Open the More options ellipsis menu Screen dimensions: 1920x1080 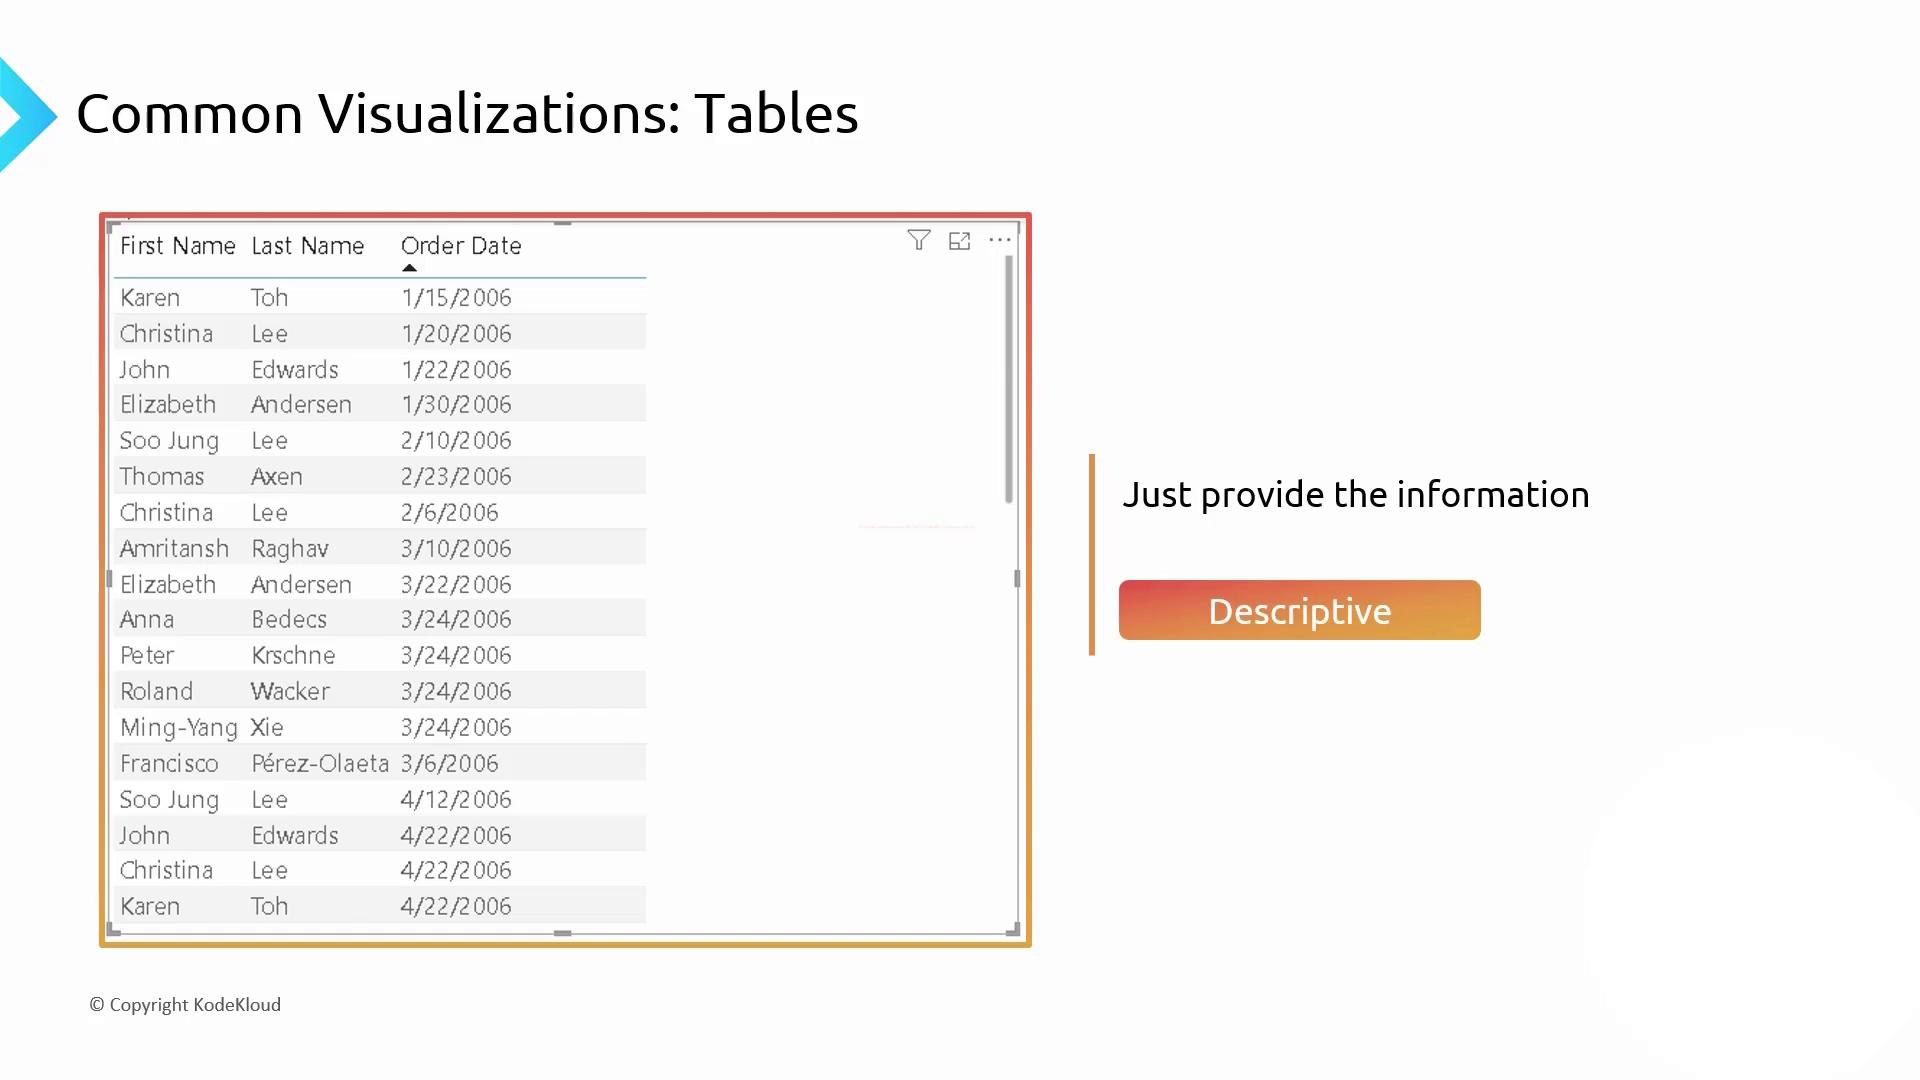[x=999, y=241]
